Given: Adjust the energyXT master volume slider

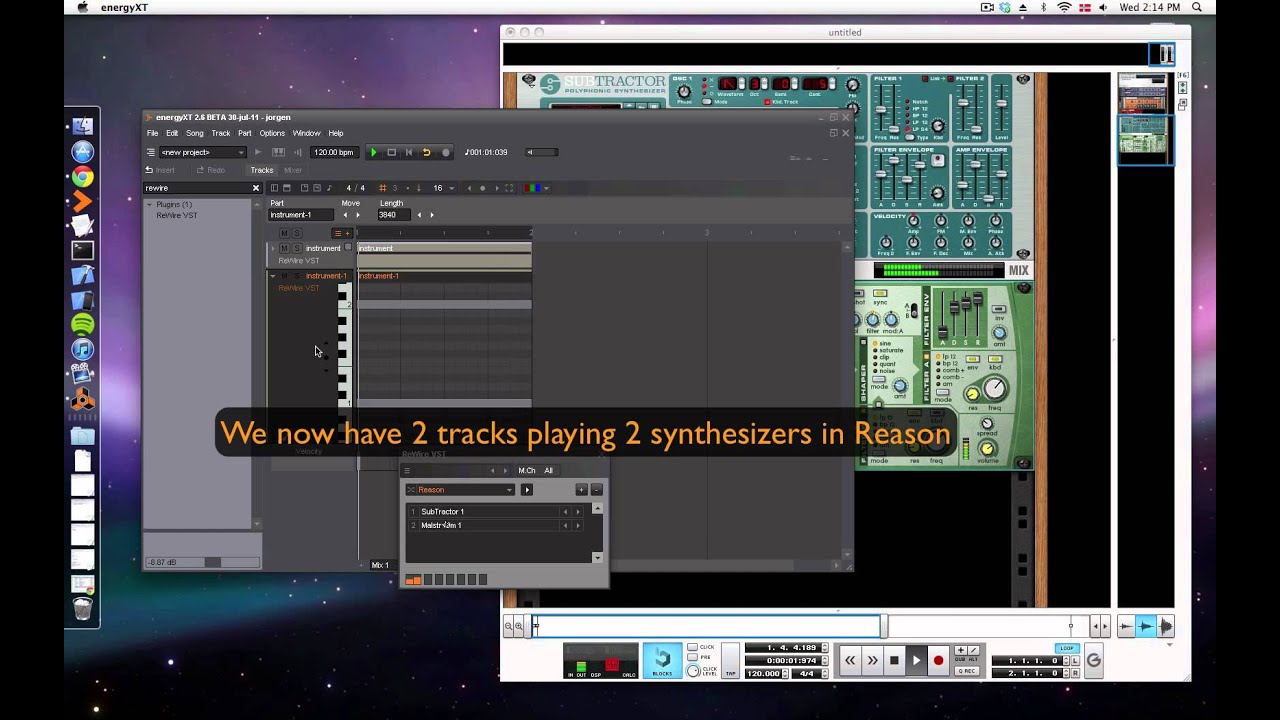Looking at the screenshot, I should point(542,152).
